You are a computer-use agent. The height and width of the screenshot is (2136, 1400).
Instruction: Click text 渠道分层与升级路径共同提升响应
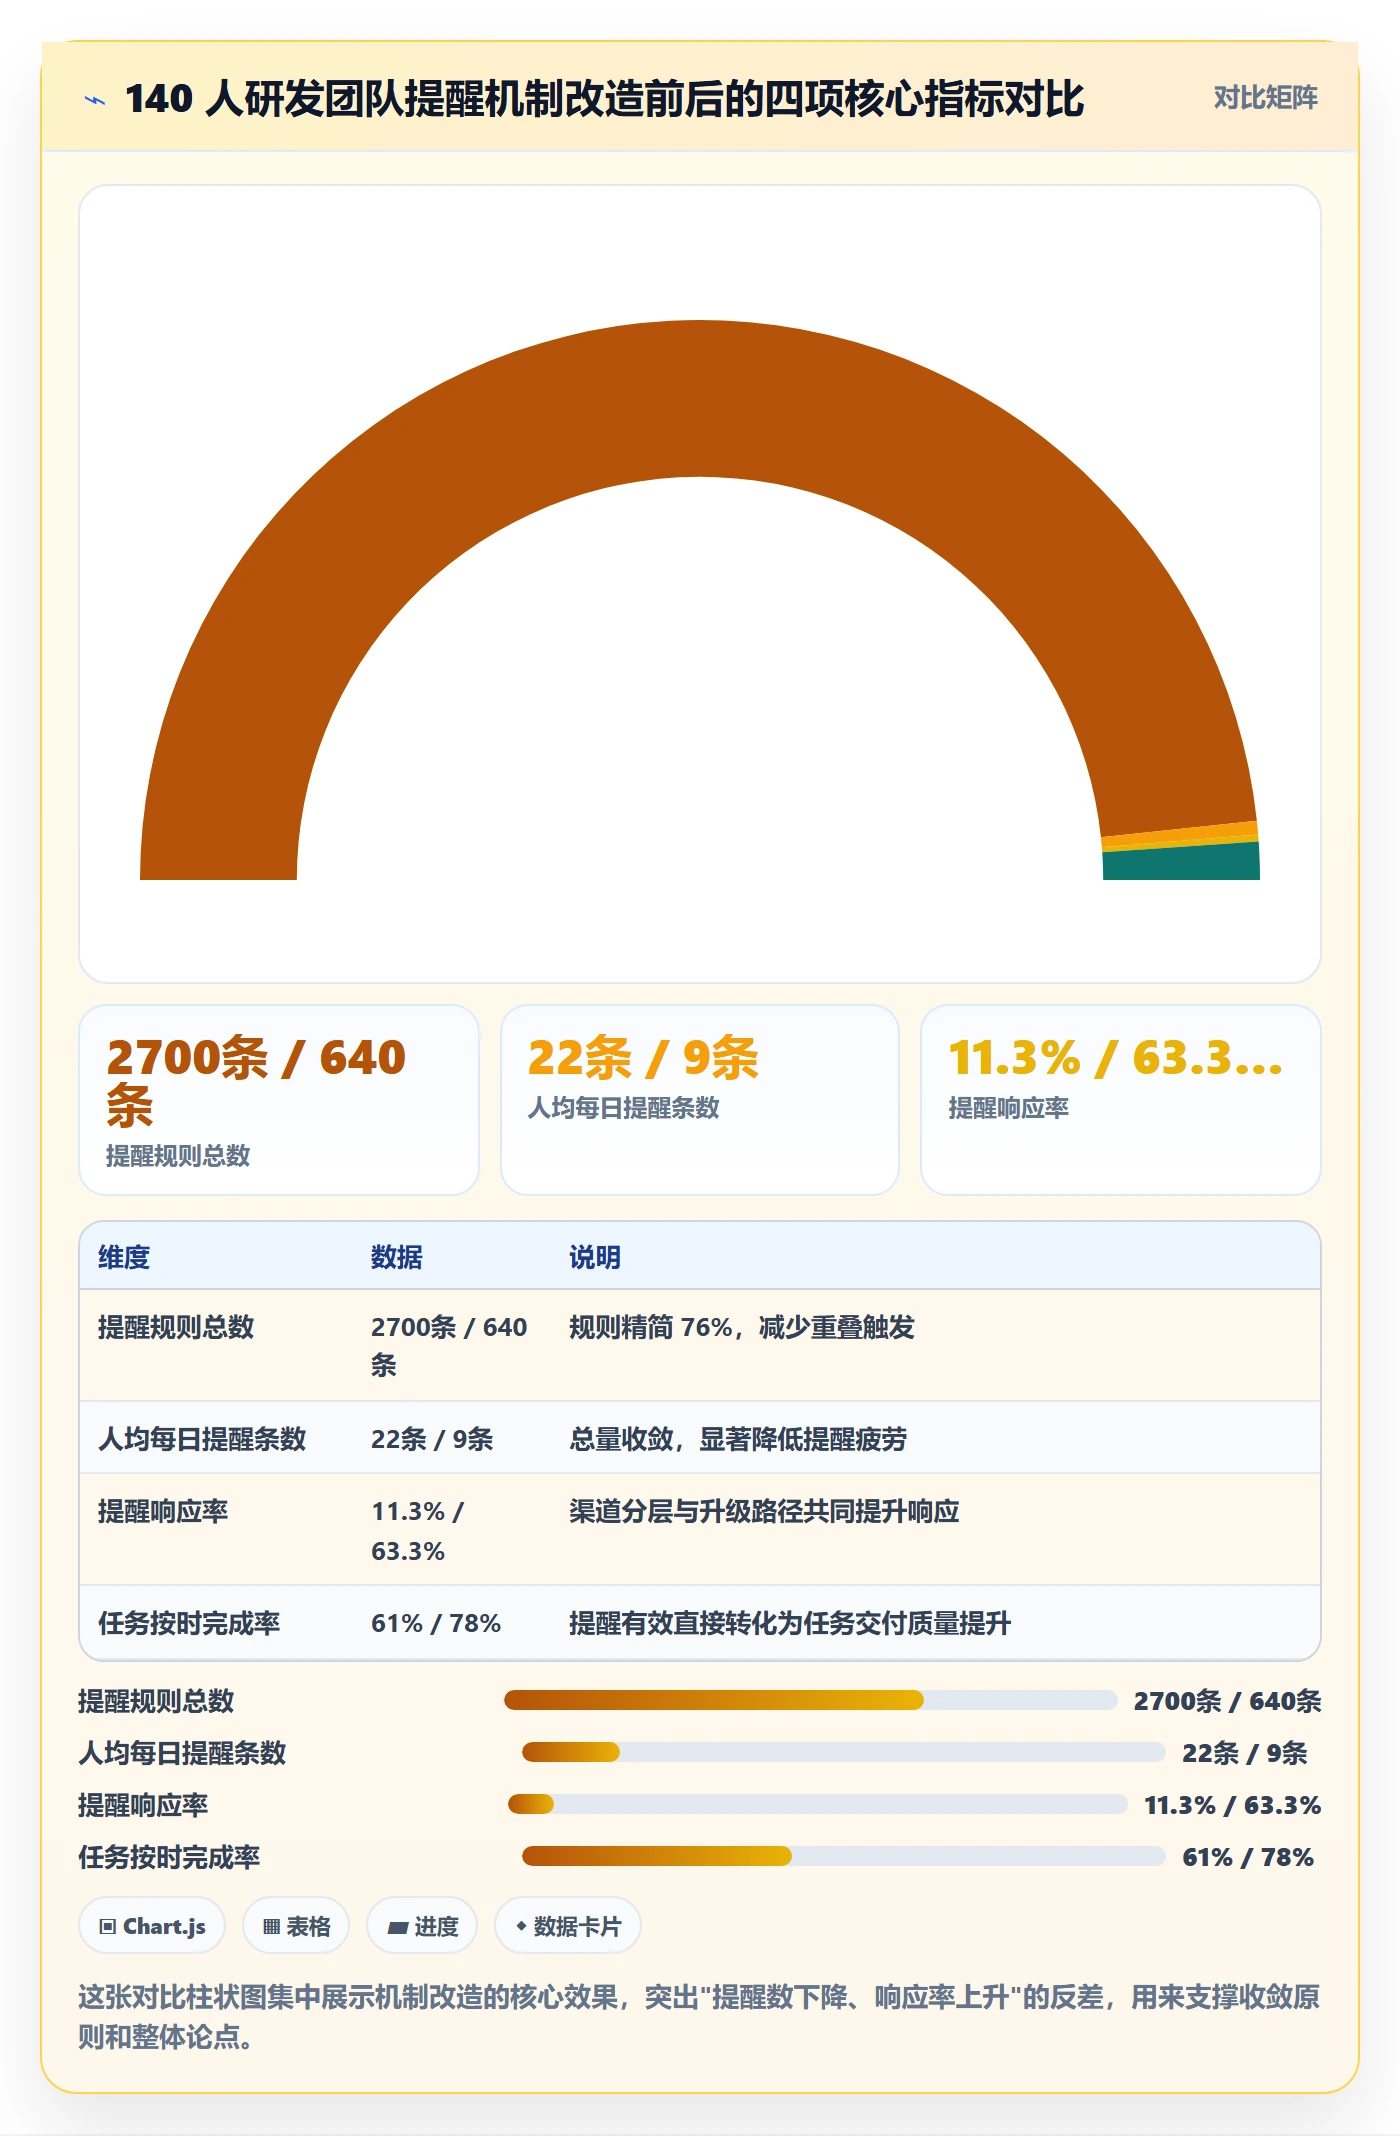tap(764, 1511)
